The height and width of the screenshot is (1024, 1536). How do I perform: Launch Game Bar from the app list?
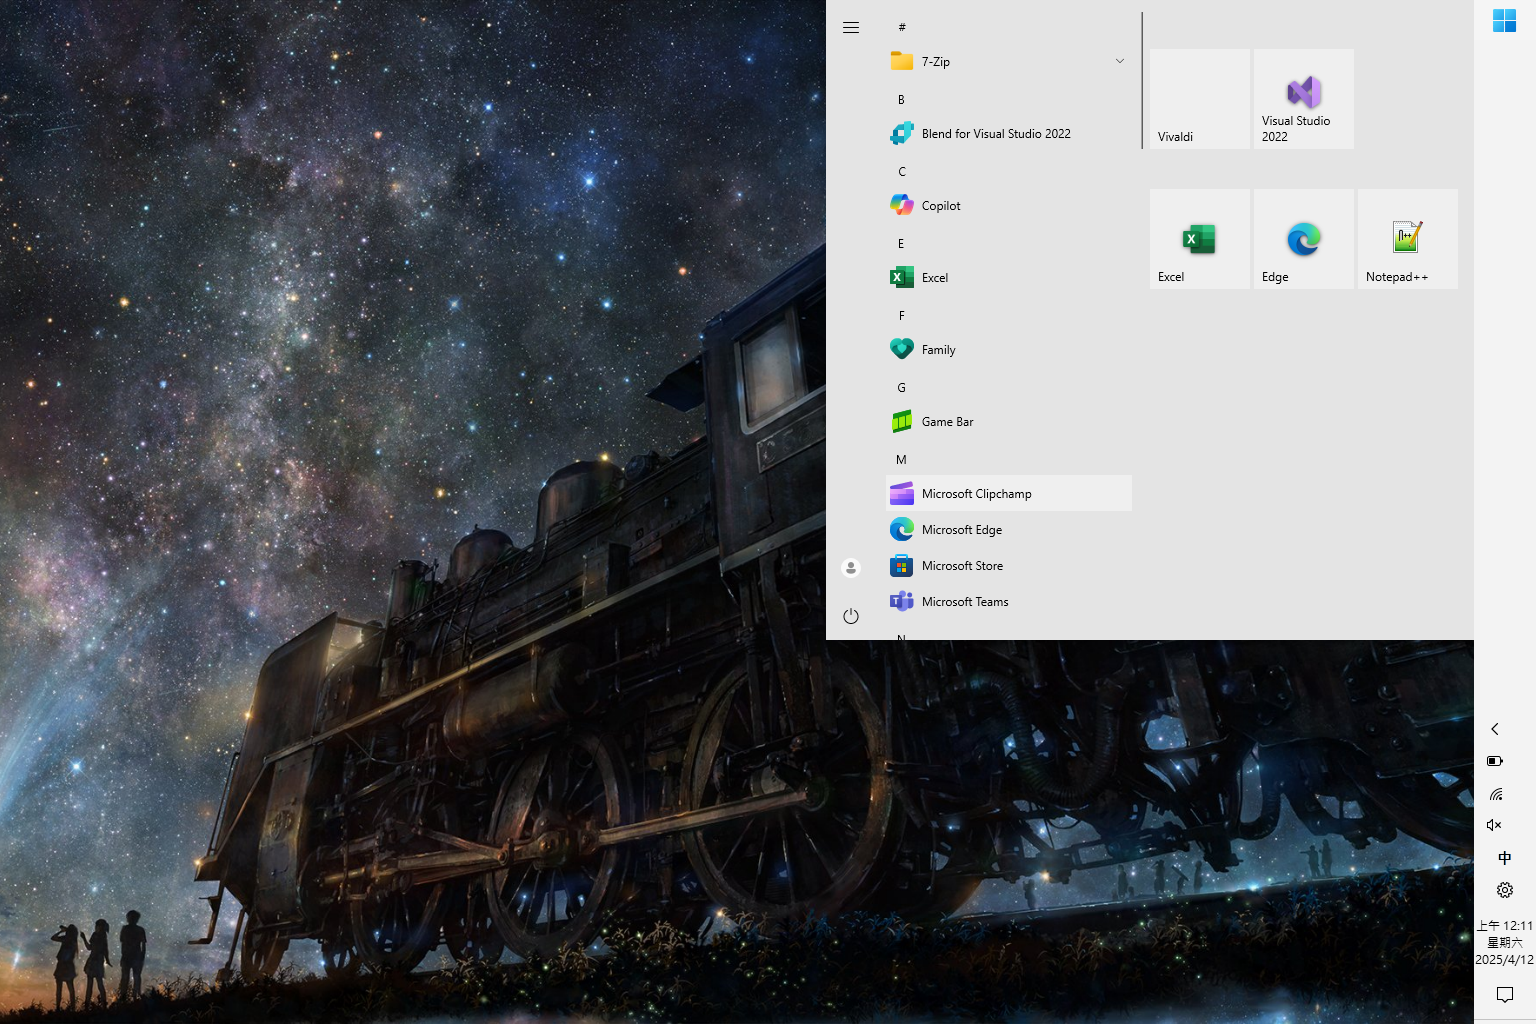pos(947,422)
